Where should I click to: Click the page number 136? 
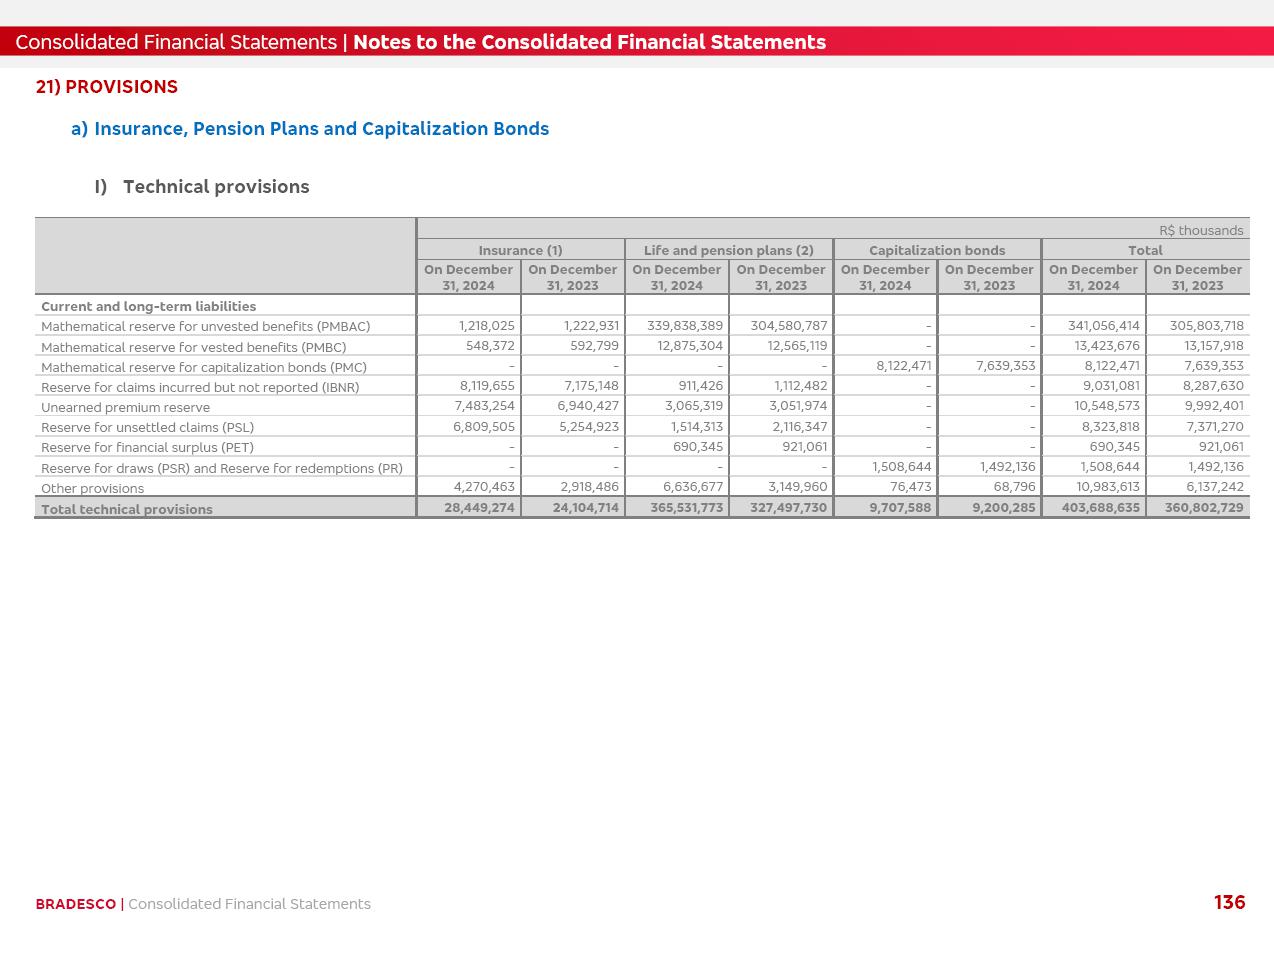click(x=1229, y=902)
